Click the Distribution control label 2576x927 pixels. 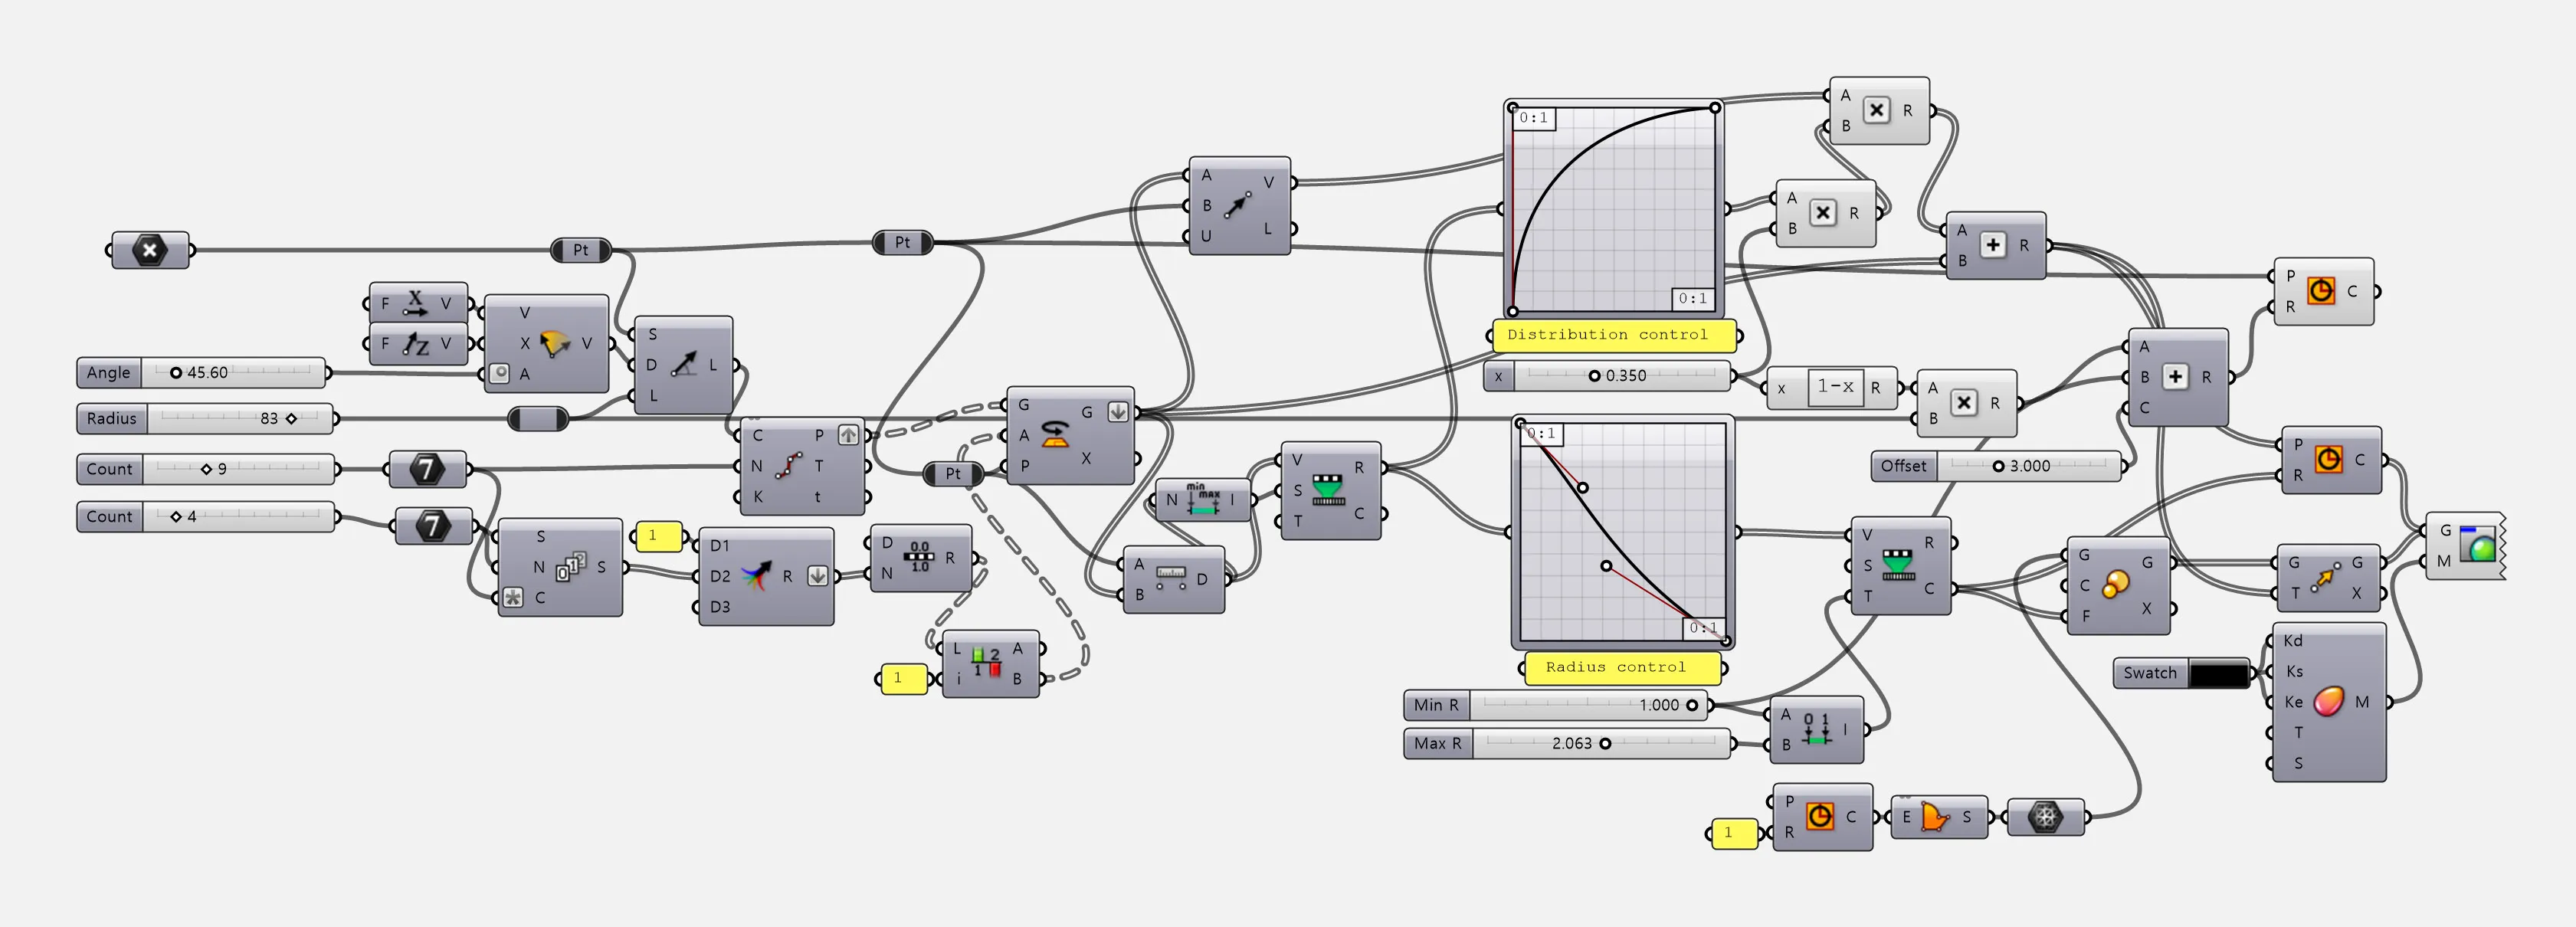coord(1607,335)
